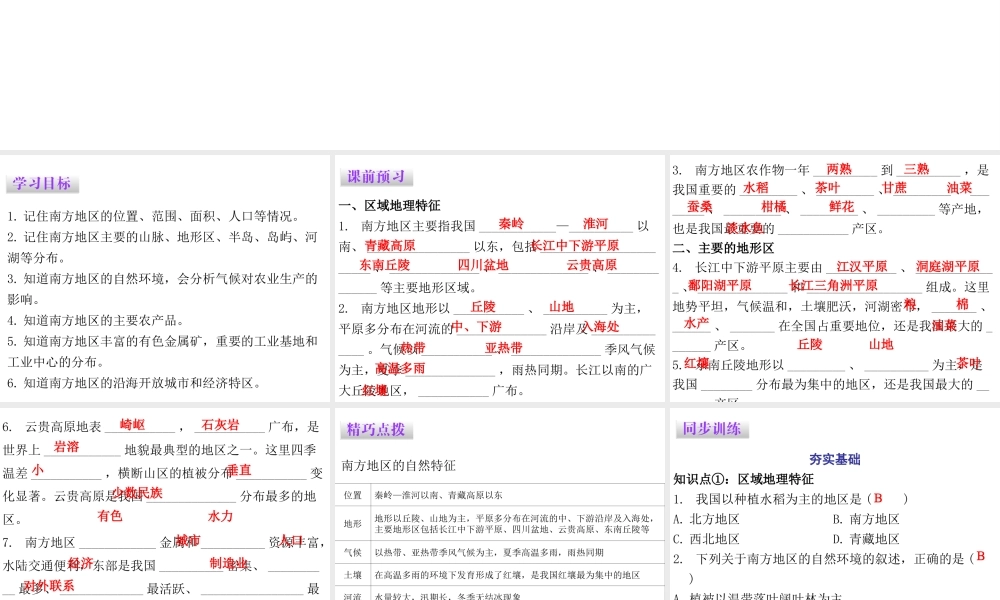The image size is (1000, 600).
Task: Click the table cell labeled 土壤
Action: click(x=353, y=575)
